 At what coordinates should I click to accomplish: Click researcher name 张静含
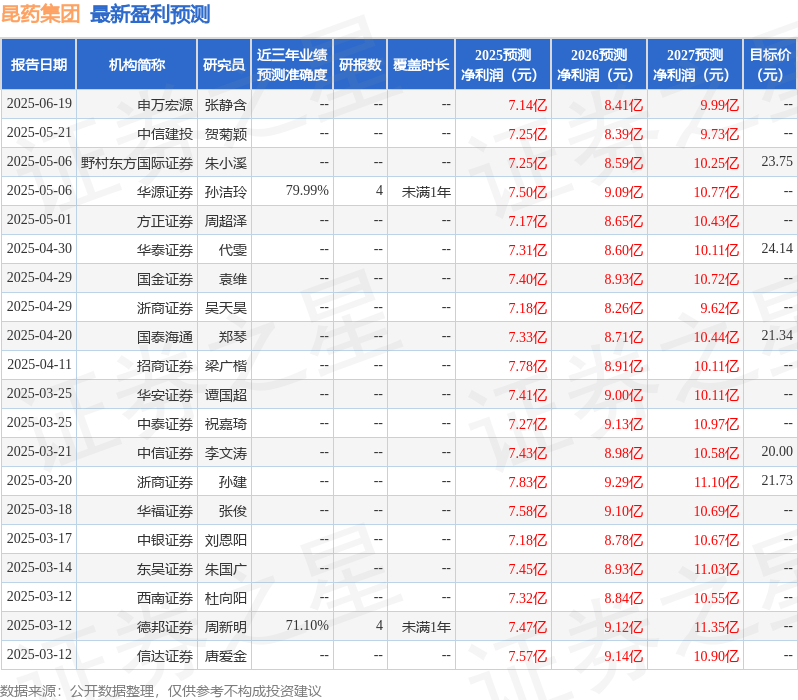(x=225, y=105)
